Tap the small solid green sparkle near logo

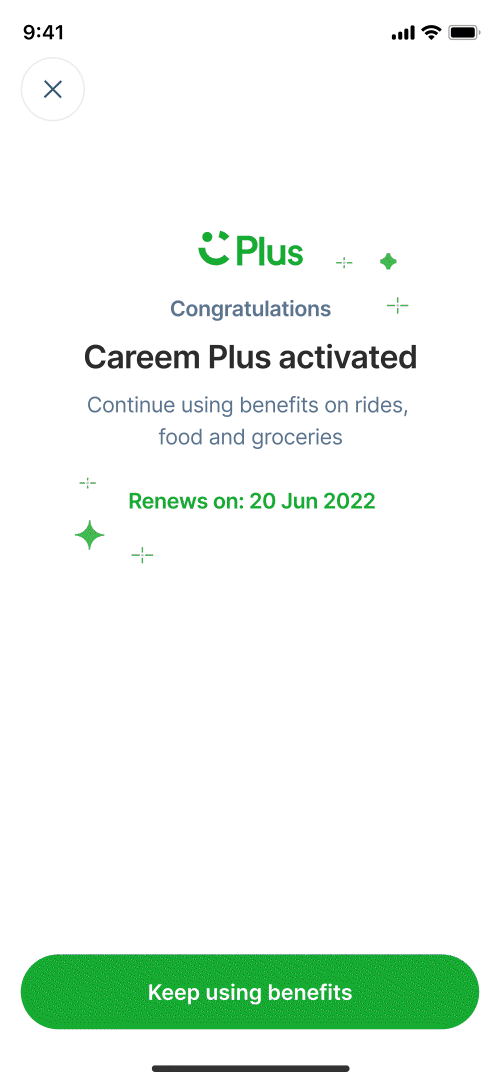(x=388, y=261)
